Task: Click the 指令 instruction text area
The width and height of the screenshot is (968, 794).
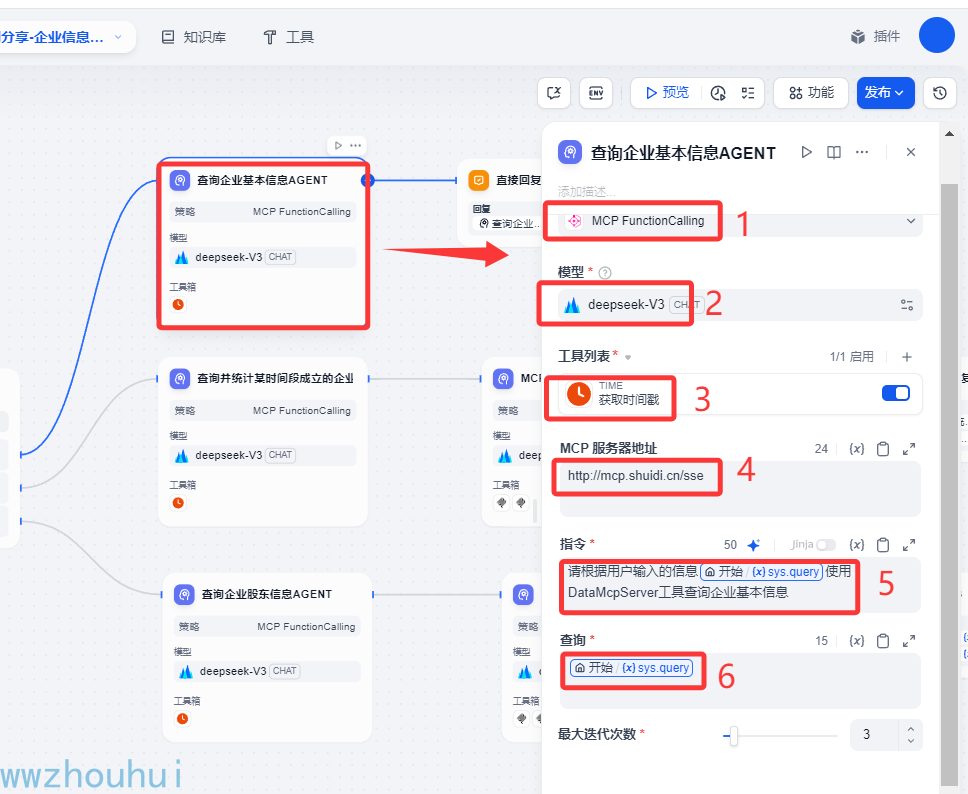Action: coord(740,585)
